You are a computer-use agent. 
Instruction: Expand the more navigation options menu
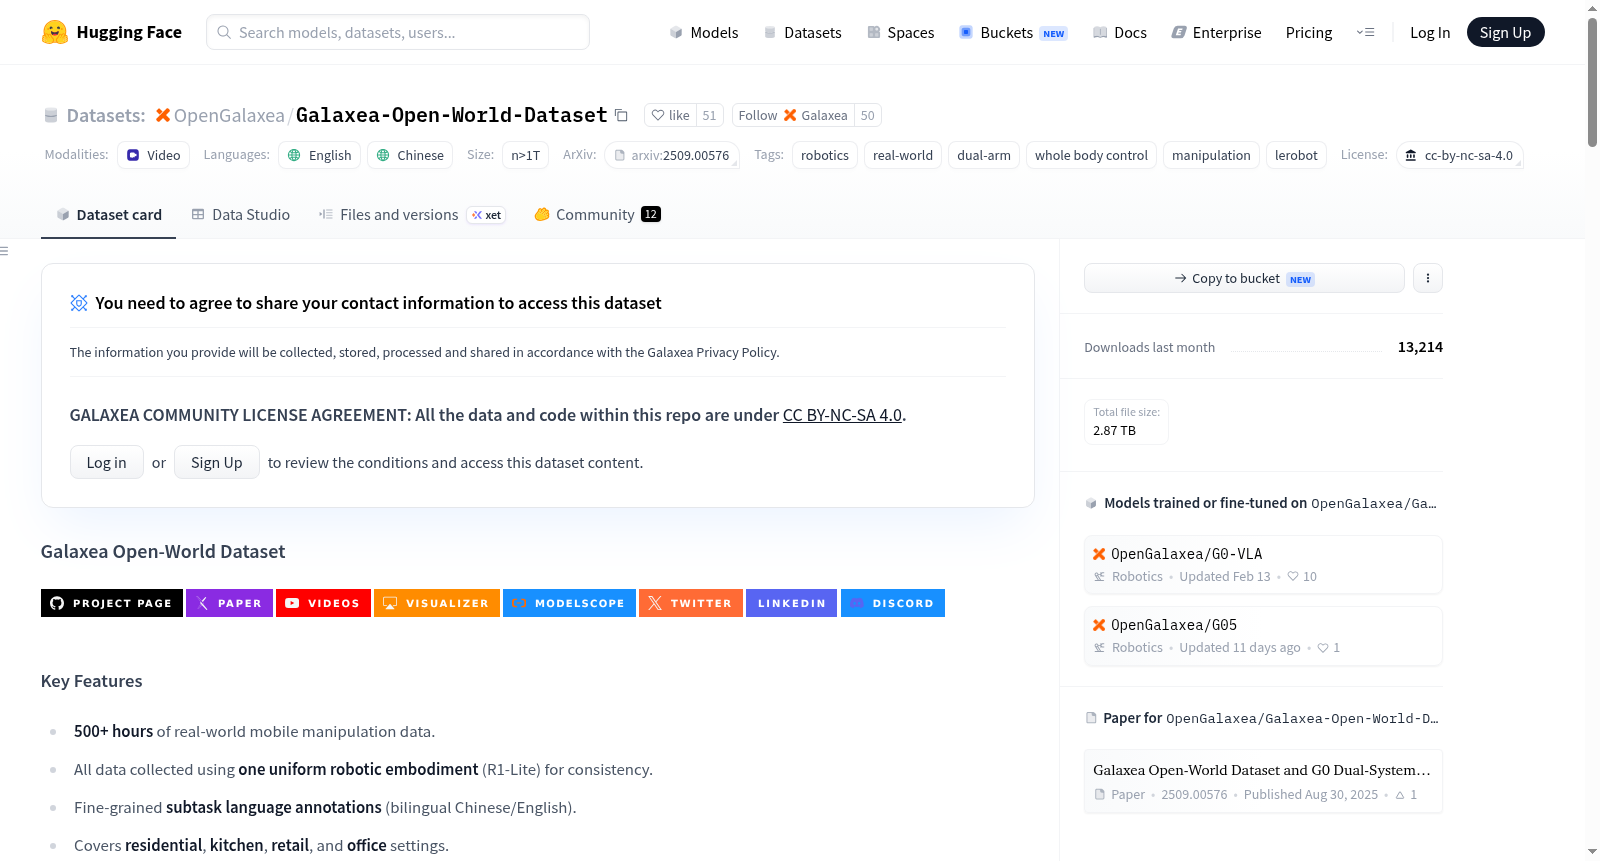point(1365,33)
